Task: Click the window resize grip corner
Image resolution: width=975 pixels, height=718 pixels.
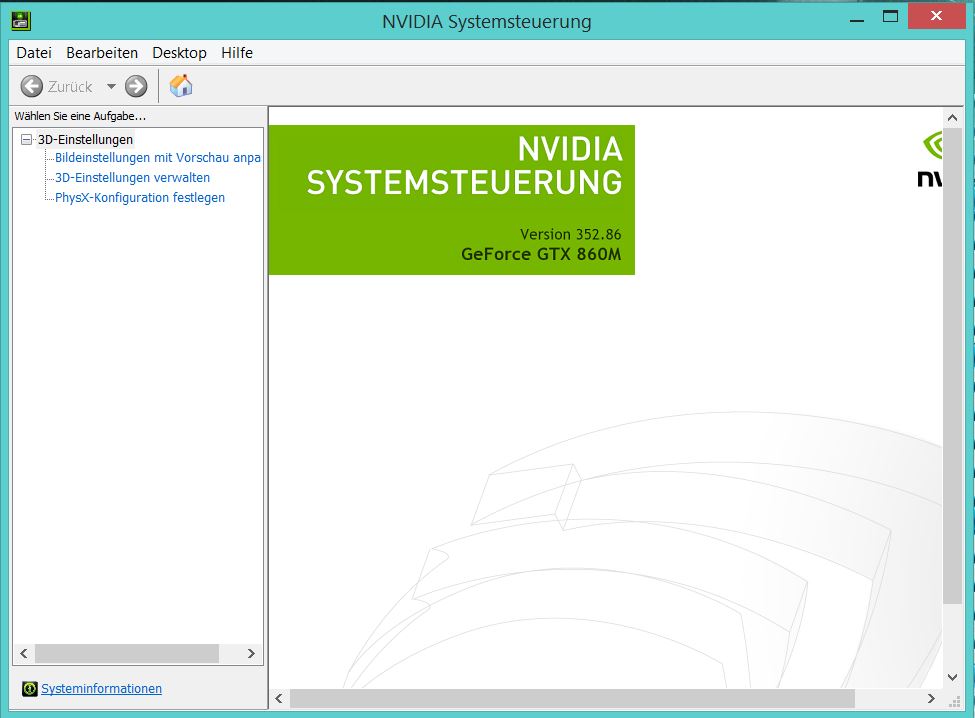Action: tap(954, 701)
